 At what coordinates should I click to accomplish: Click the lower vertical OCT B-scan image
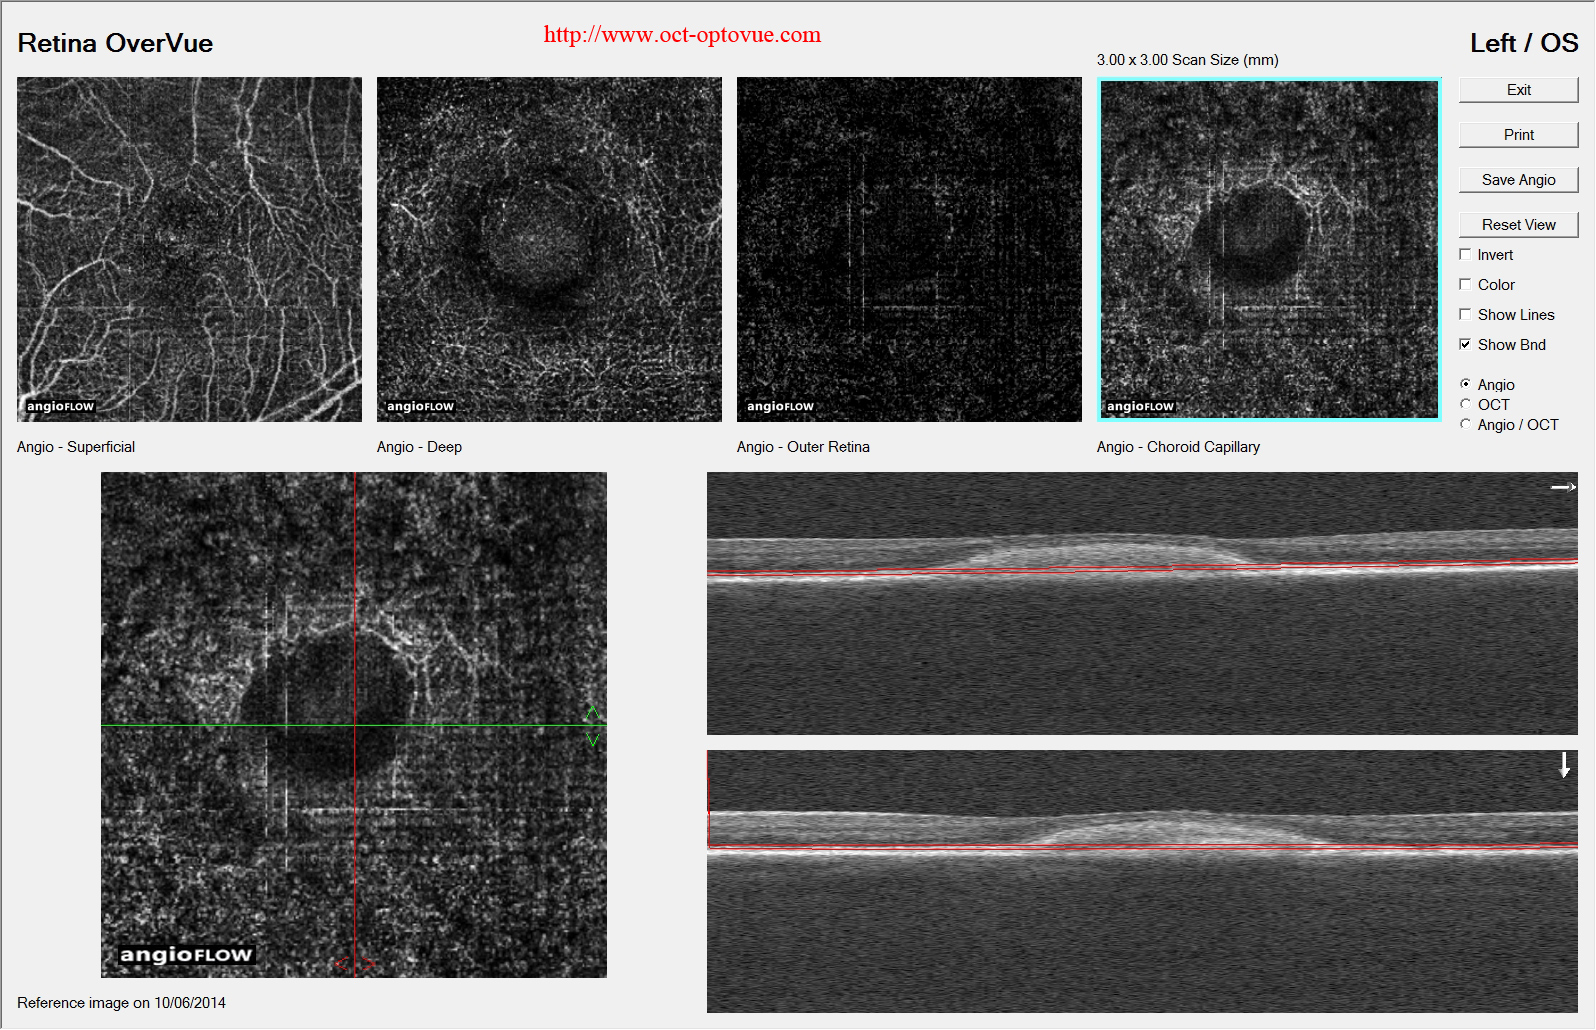[x=1142, y=881]
